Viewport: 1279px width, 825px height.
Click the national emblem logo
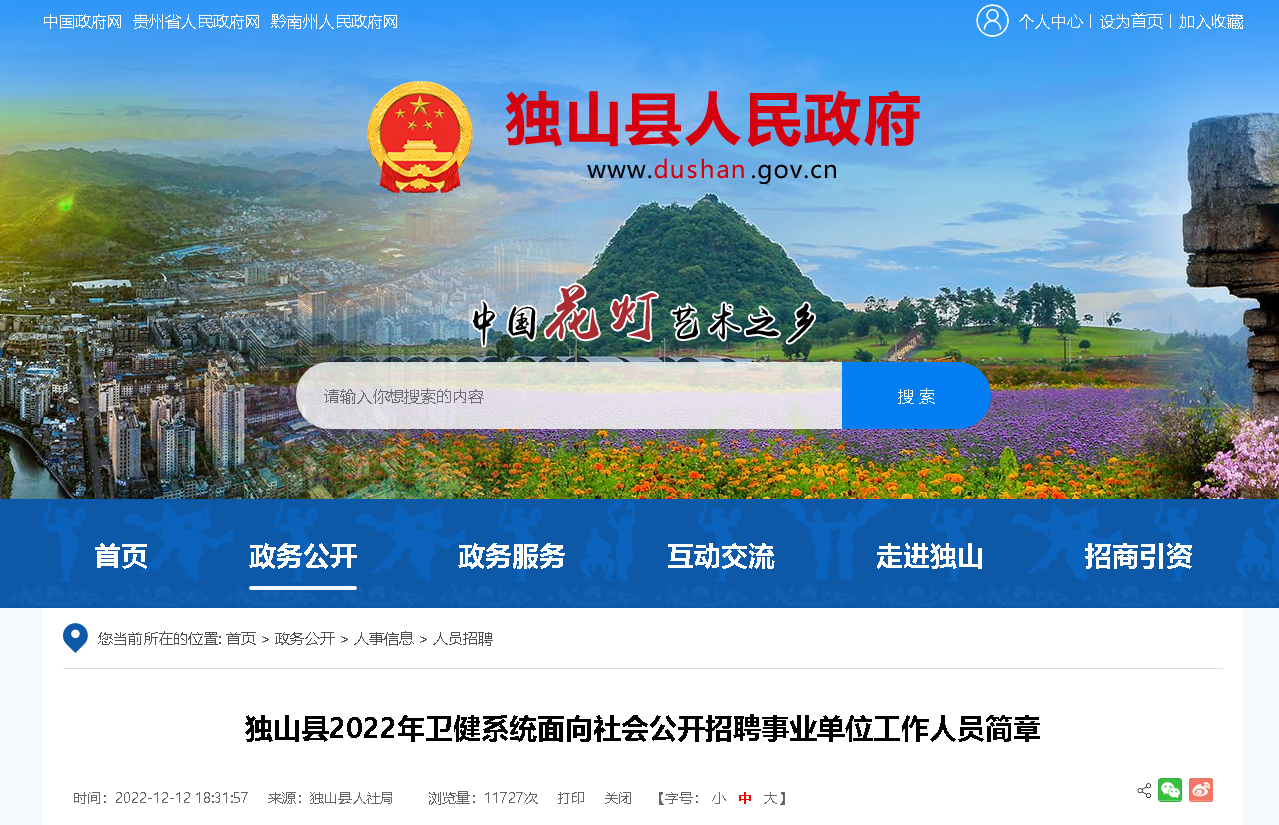tap(420, 137)
